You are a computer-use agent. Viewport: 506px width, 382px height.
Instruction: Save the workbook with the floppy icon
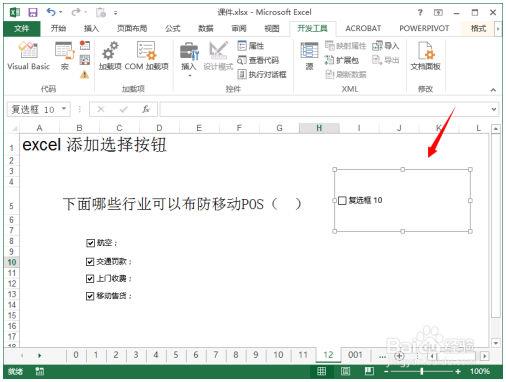tap(33, 13)
